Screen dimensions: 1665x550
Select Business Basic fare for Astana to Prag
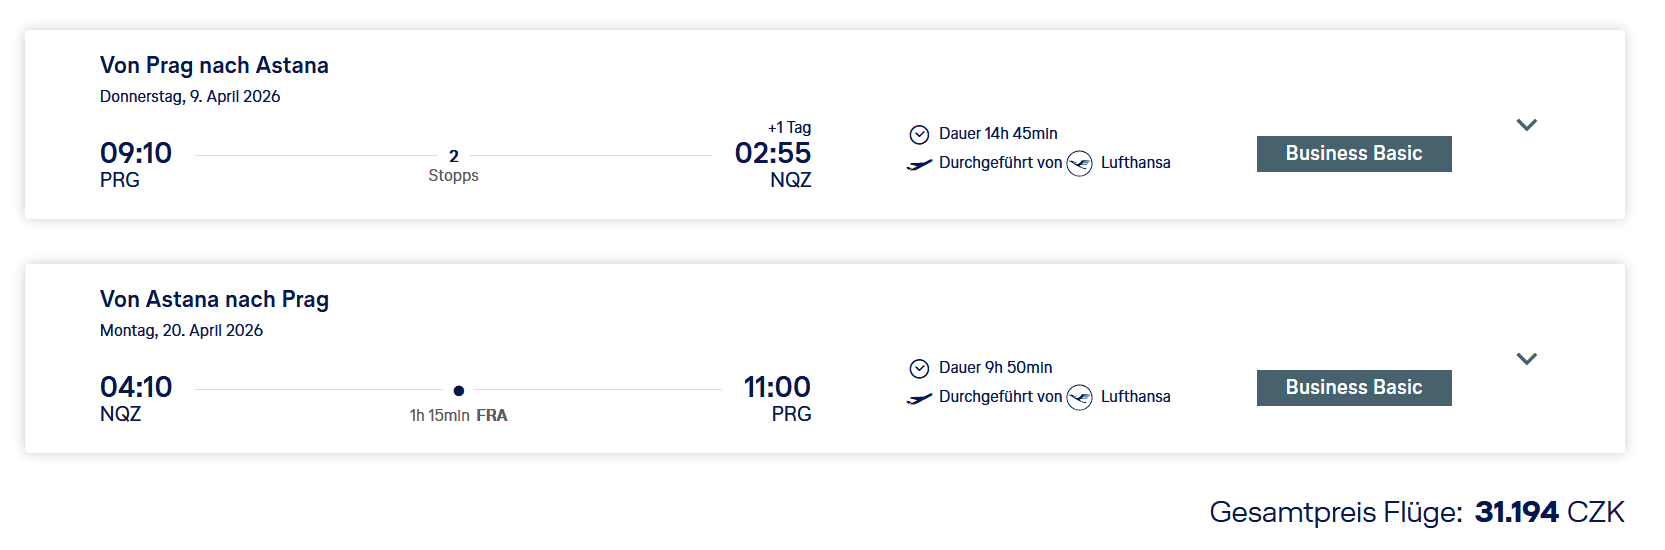pyautogui.click(x=1353, y=388)
